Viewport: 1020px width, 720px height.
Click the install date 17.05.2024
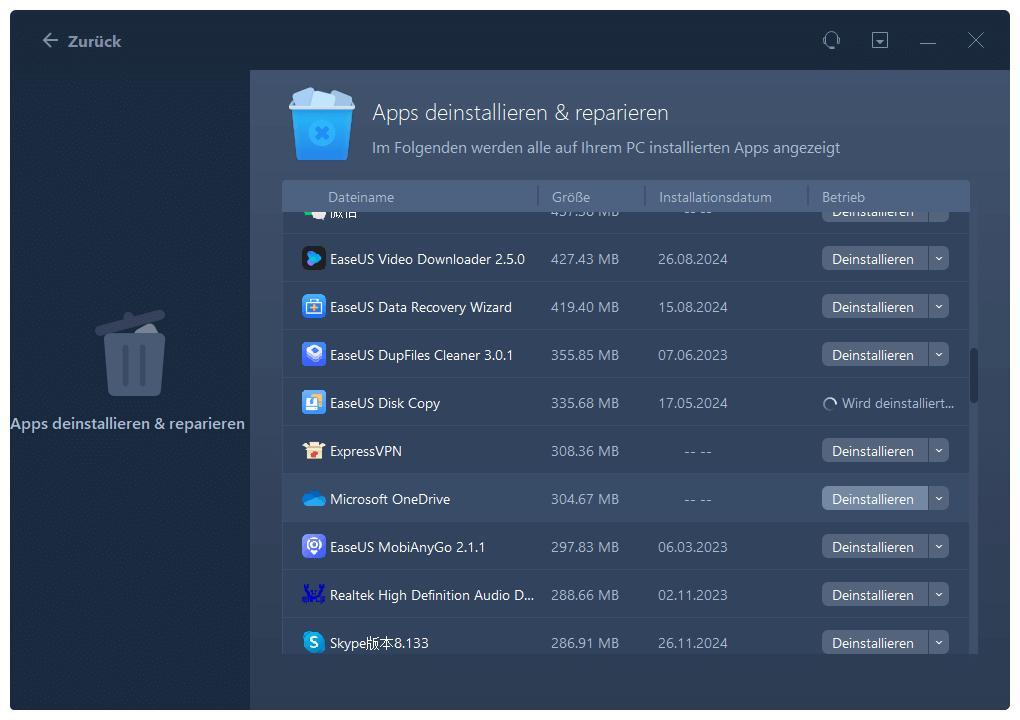pyautogui.click(x=693, y=403)
